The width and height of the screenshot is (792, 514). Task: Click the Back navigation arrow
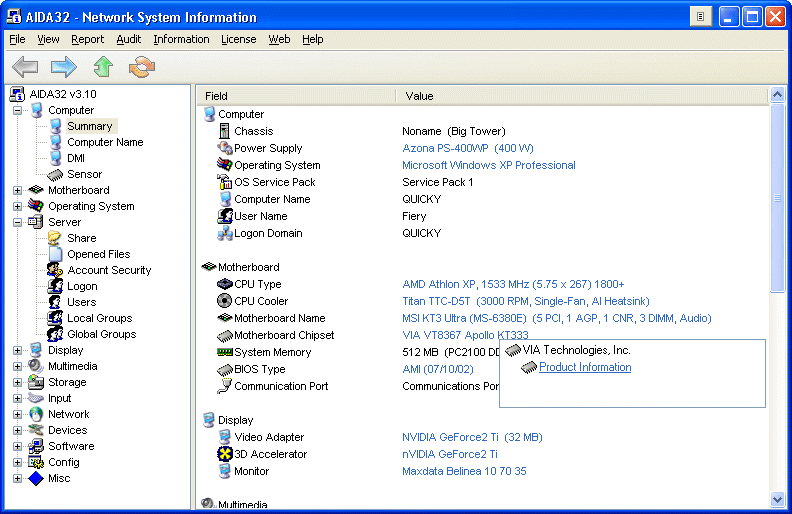(25, 67)
